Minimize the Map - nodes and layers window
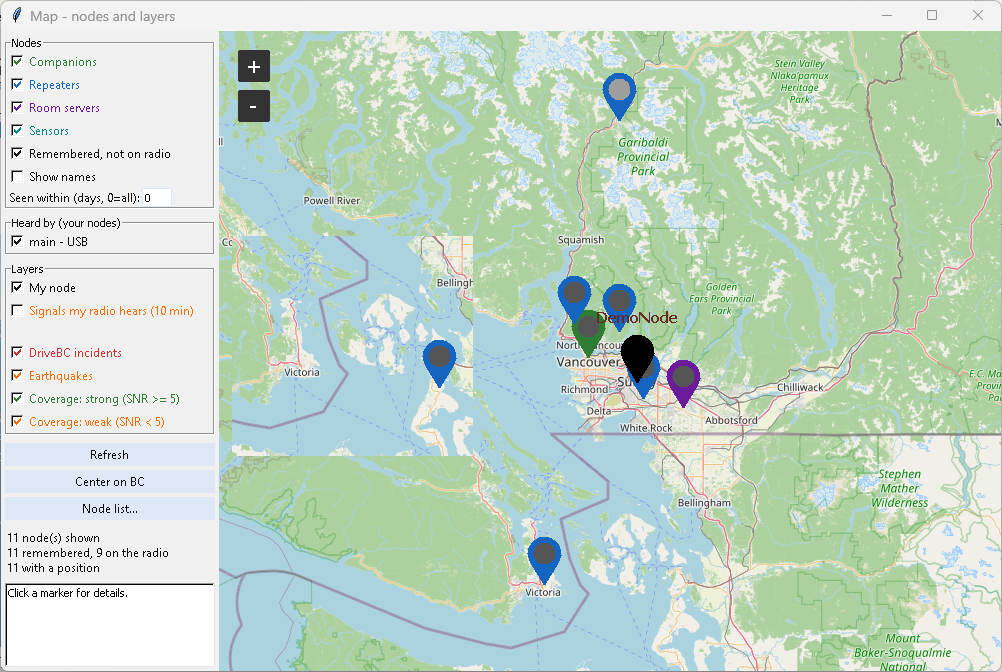 887,15
